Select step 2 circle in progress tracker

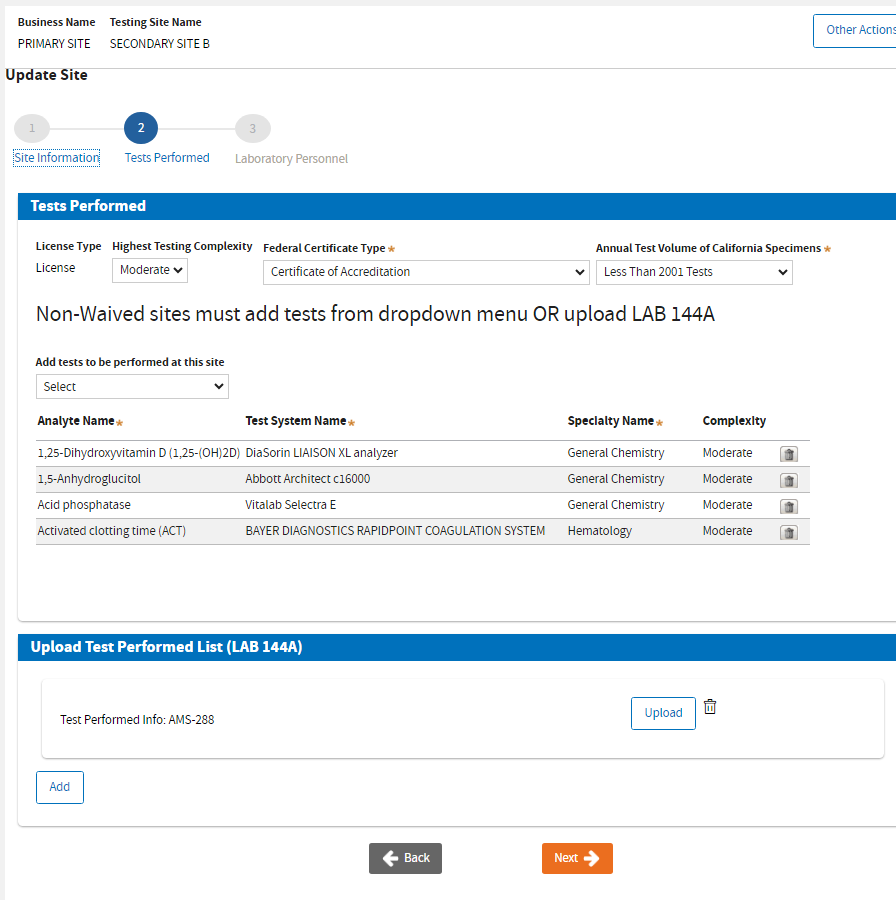[x=141, y=128]
